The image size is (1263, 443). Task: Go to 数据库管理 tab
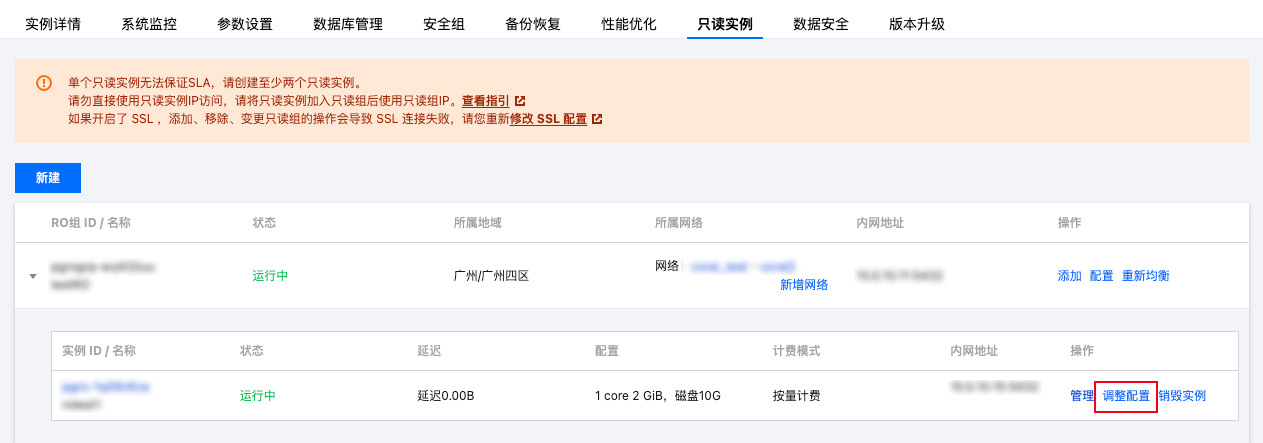click(348, 24)
